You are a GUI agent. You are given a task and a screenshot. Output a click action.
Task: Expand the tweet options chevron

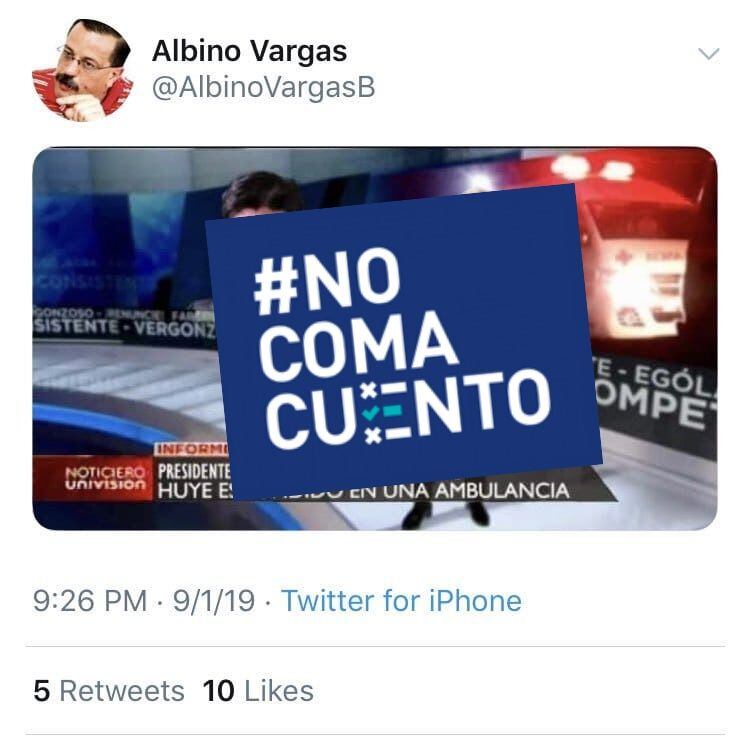(x=708, y=53)
